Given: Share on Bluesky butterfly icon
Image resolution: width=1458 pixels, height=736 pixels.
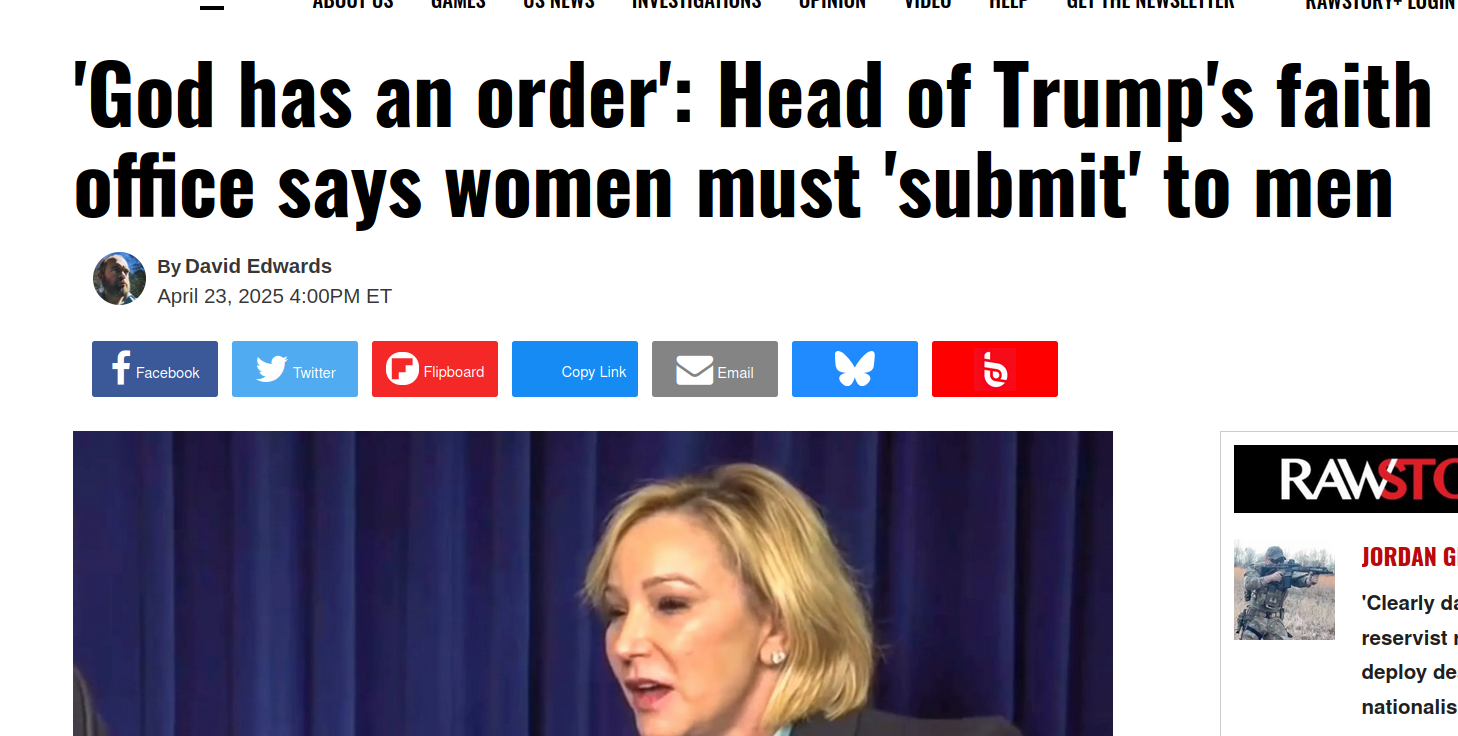Looking at the screenshot, I should (855, 369).
